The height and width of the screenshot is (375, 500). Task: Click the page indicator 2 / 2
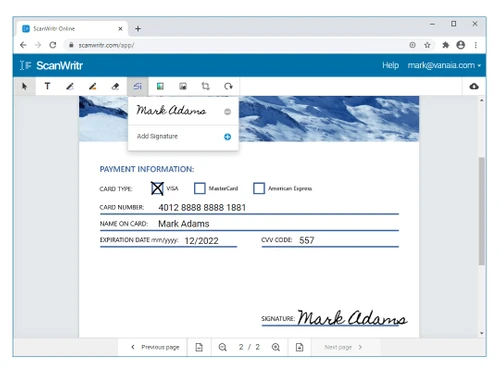[249, 347]
